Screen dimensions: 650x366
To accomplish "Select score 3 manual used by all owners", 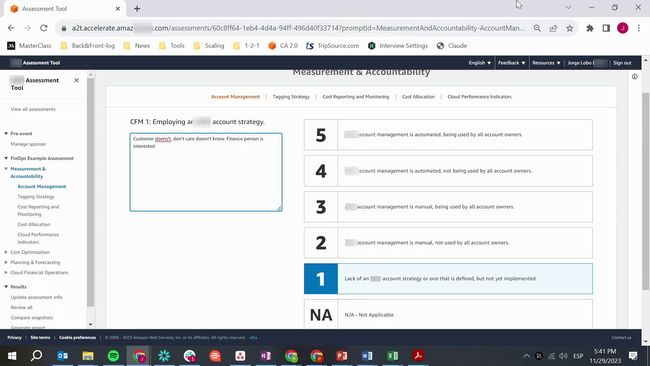I will coord(448,207).
